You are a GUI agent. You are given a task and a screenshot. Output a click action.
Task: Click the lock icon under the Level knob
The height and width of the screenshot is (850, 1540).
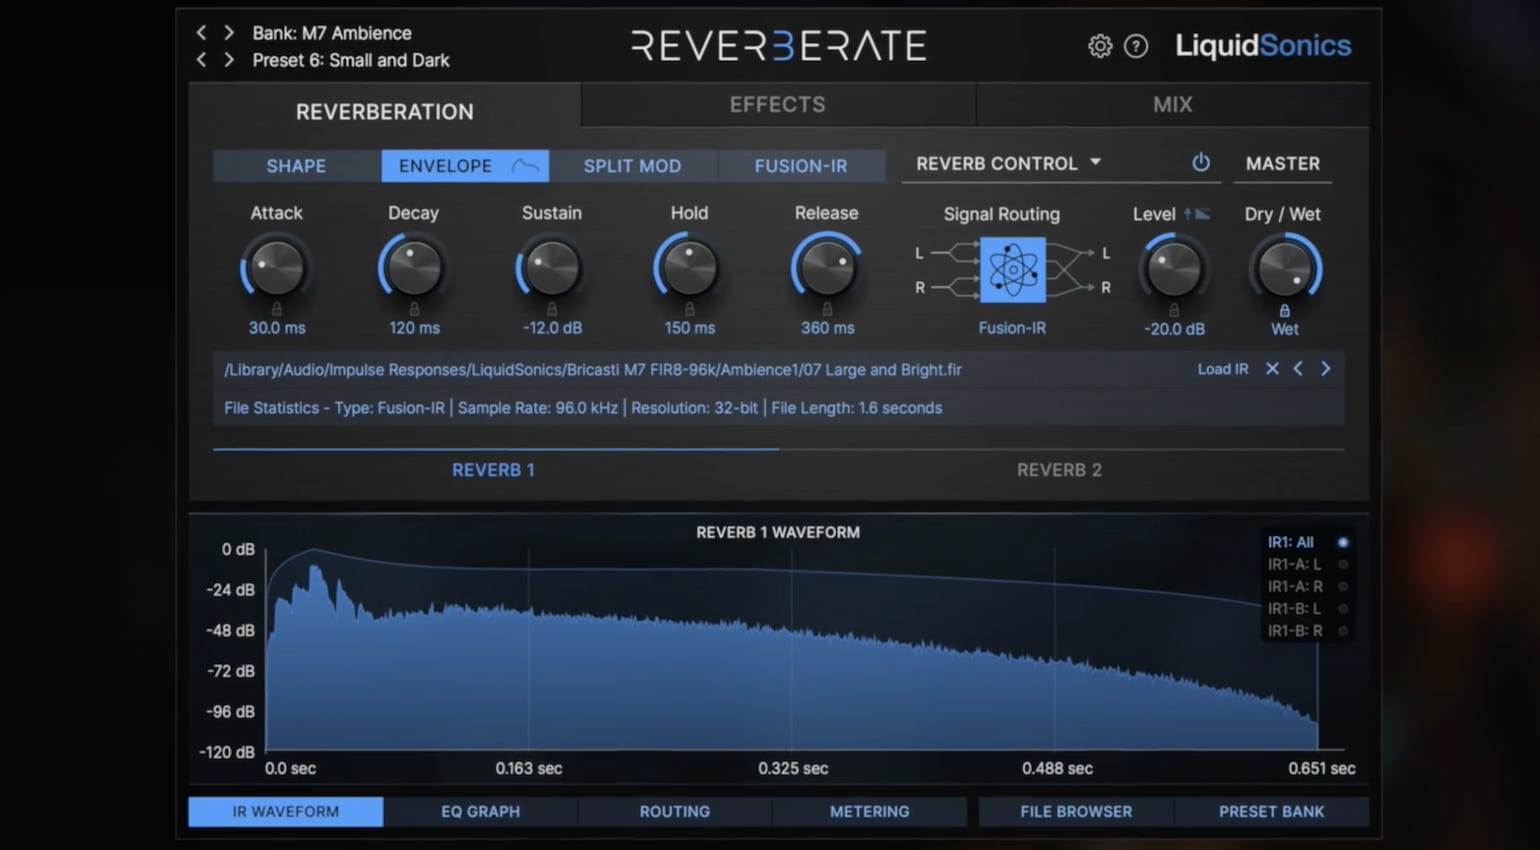(1173, 311)
